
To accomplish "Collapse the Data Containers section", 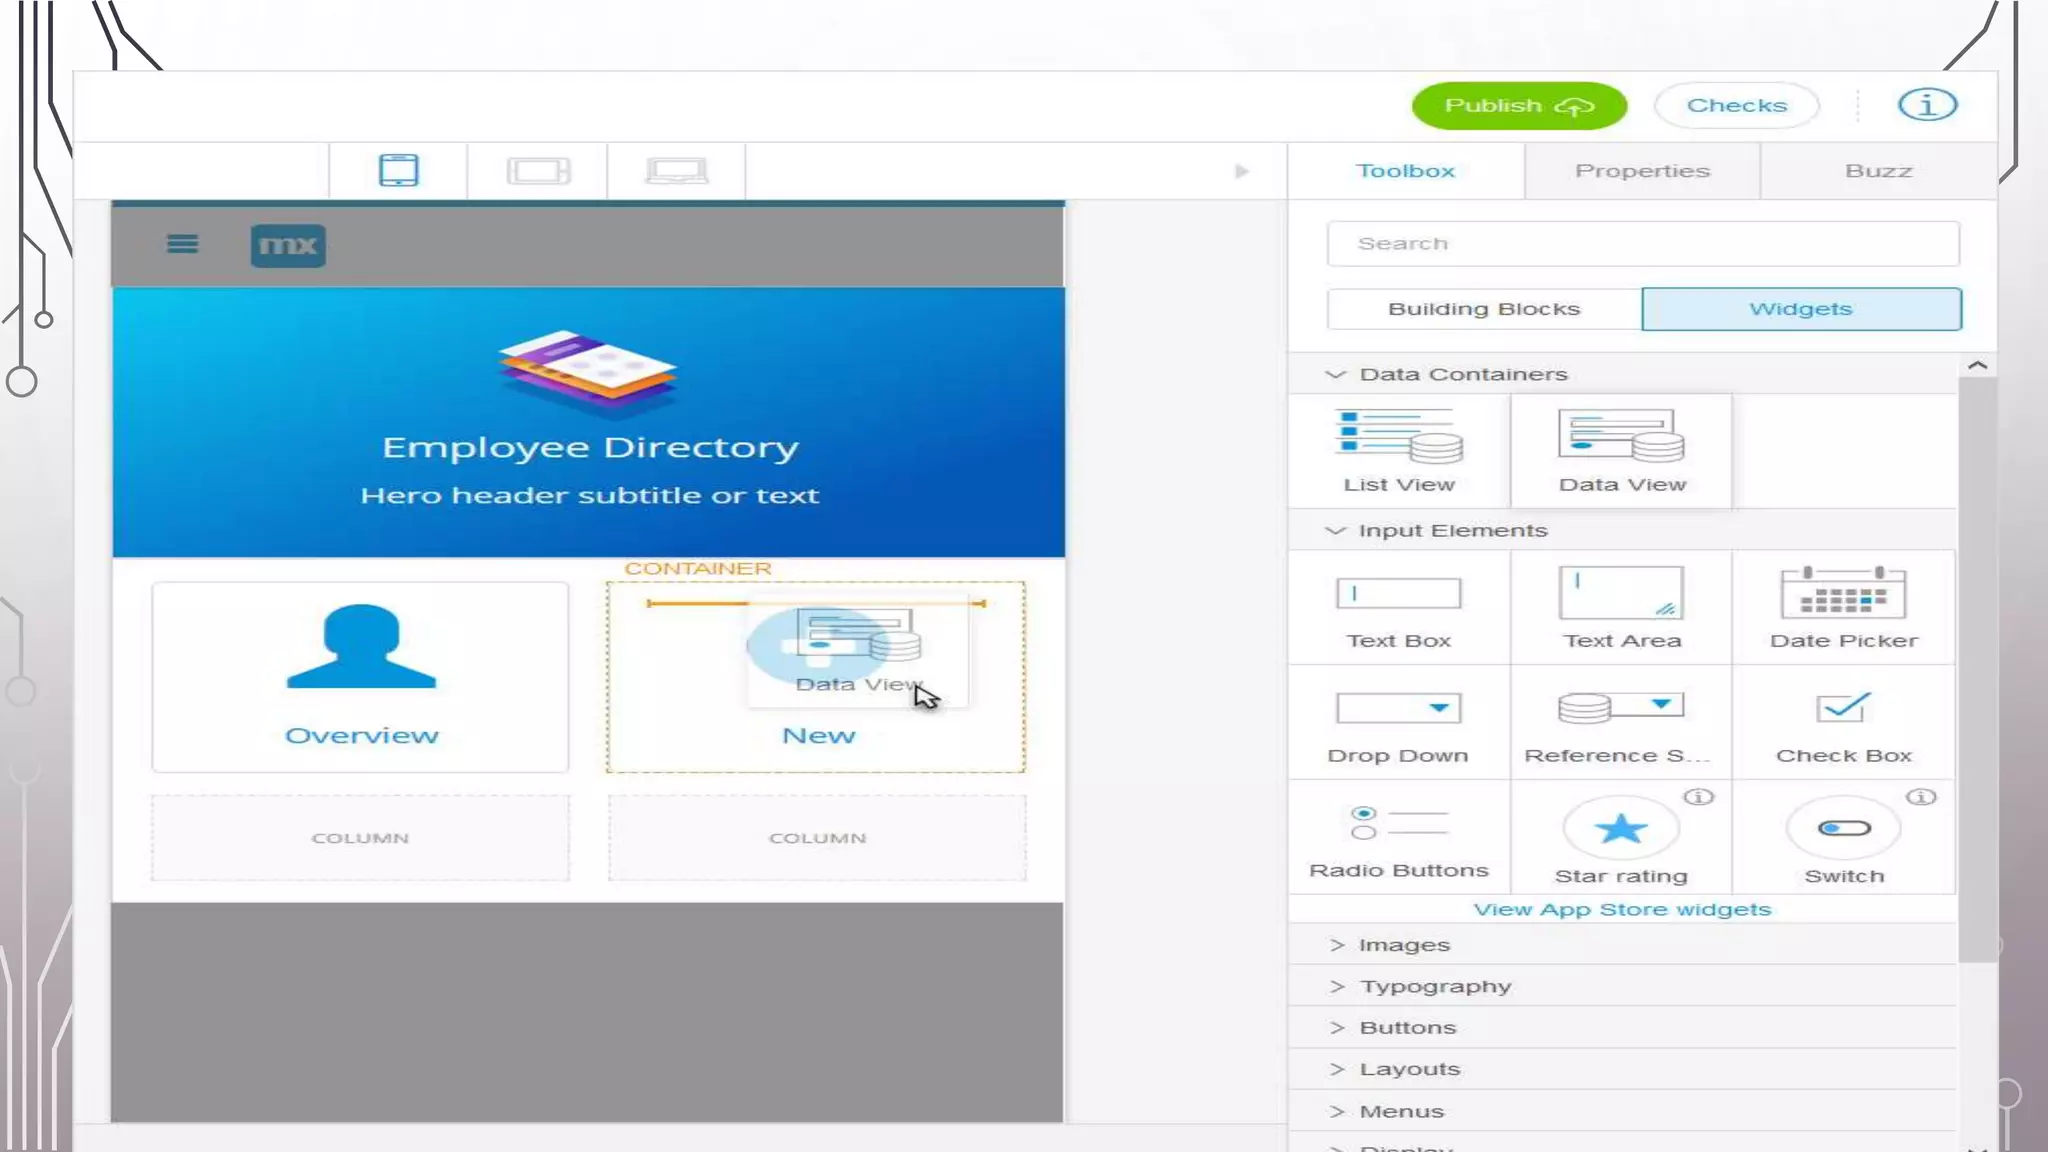I will click(1336, 374).
